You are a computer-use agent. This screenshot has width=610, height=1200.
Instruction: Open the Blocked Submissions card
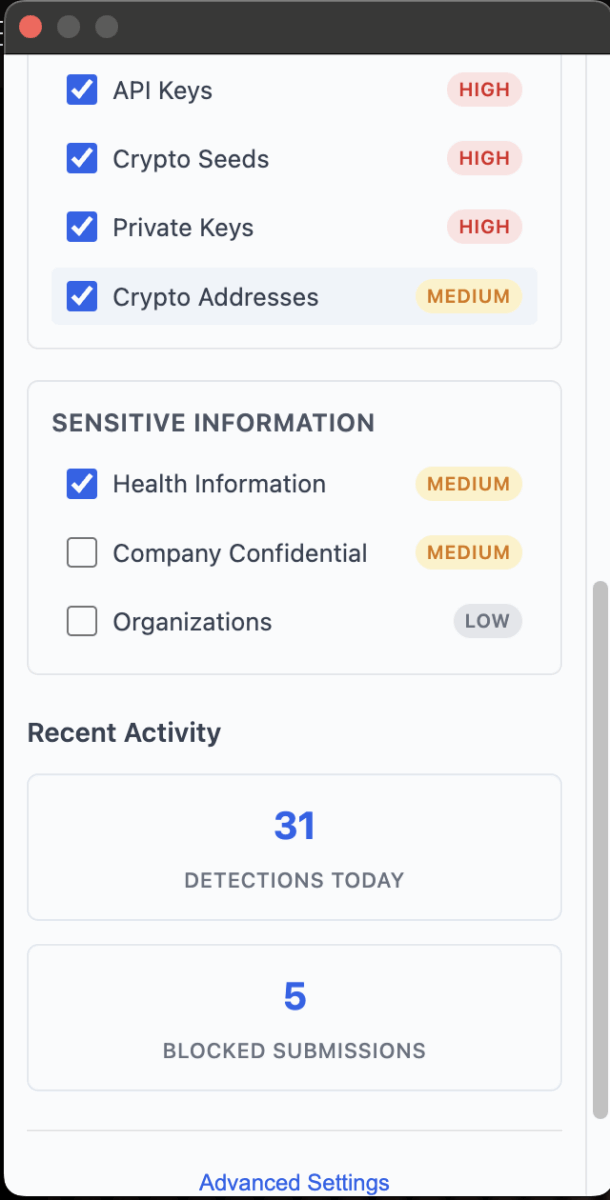point(294,1018)
